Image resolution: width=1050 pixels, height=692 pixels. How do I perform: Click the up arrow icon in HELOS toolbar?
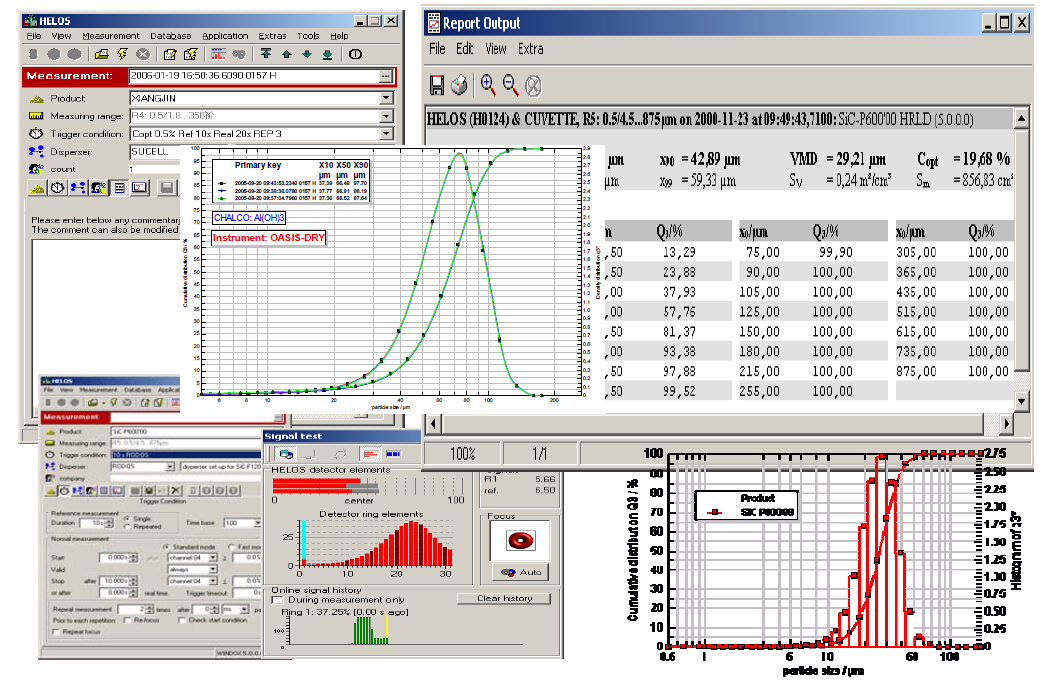click(x=287, y=54)
